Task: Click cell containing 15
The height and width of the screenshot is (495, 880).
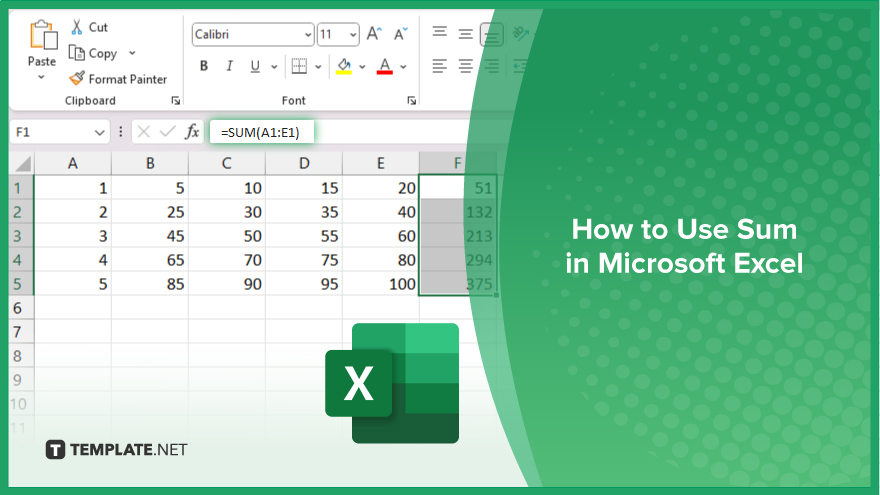Action: [x=304, y=188]
